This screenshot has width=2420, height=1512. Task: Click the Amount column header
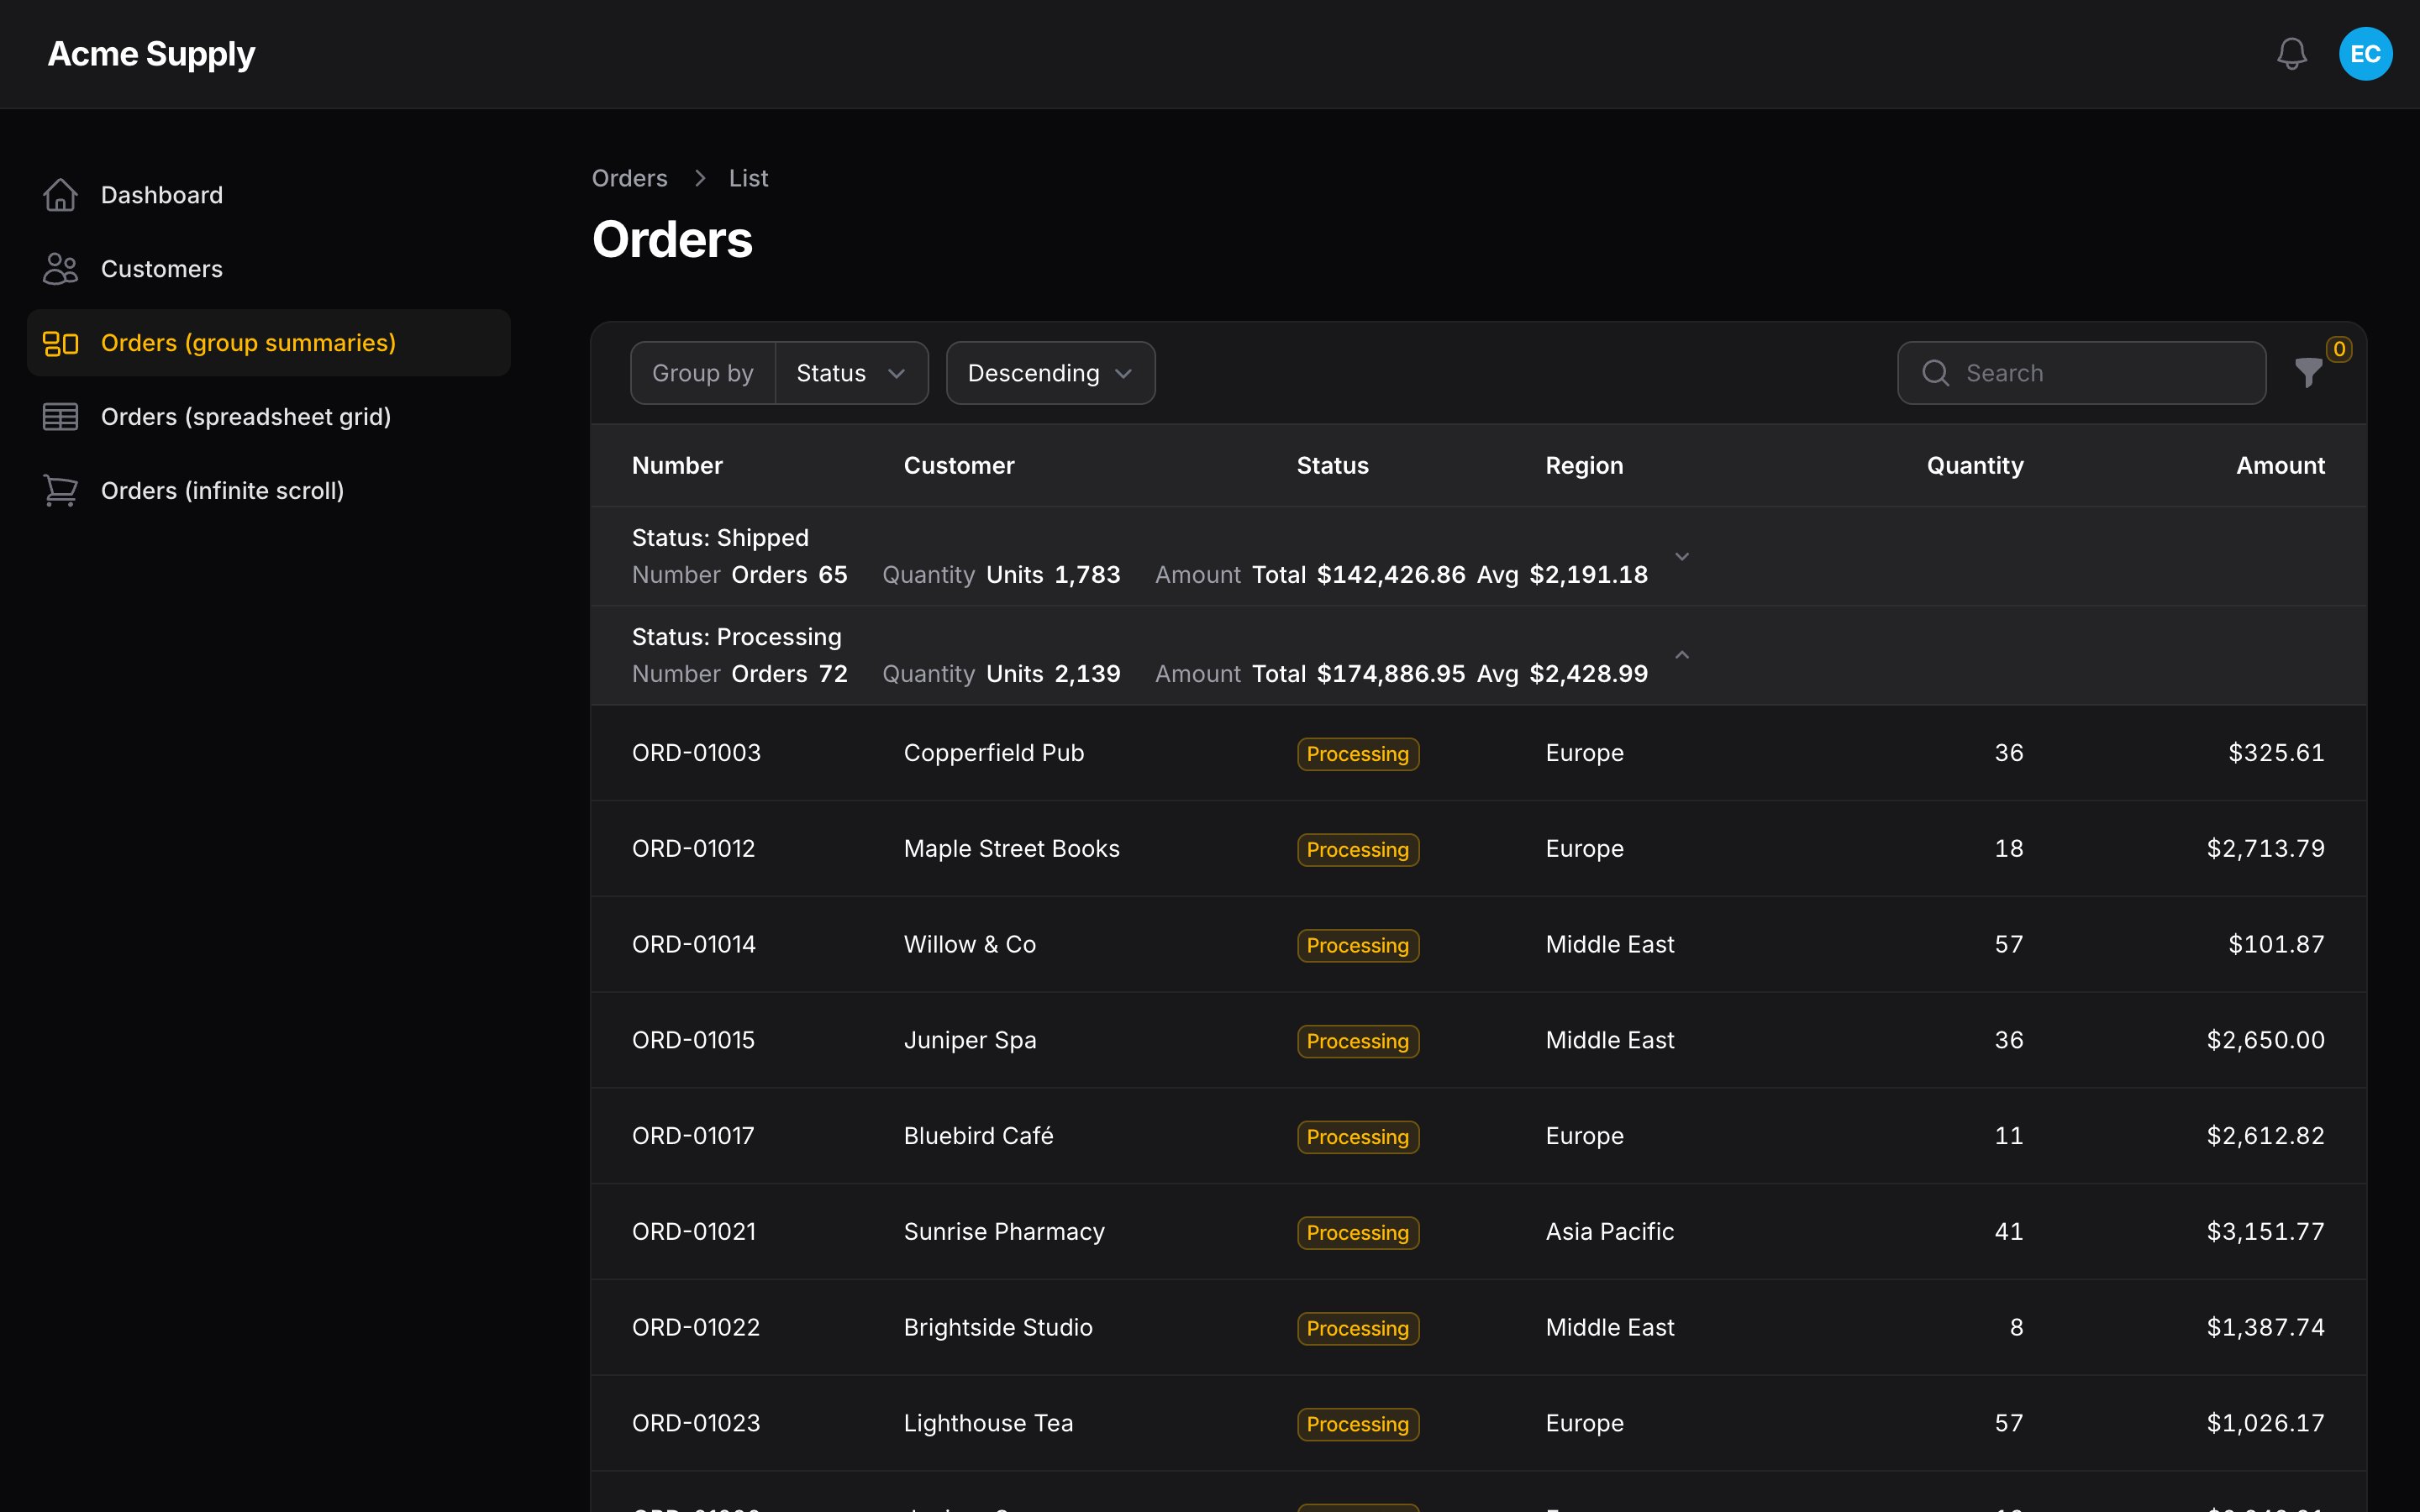click(2280, 465)
